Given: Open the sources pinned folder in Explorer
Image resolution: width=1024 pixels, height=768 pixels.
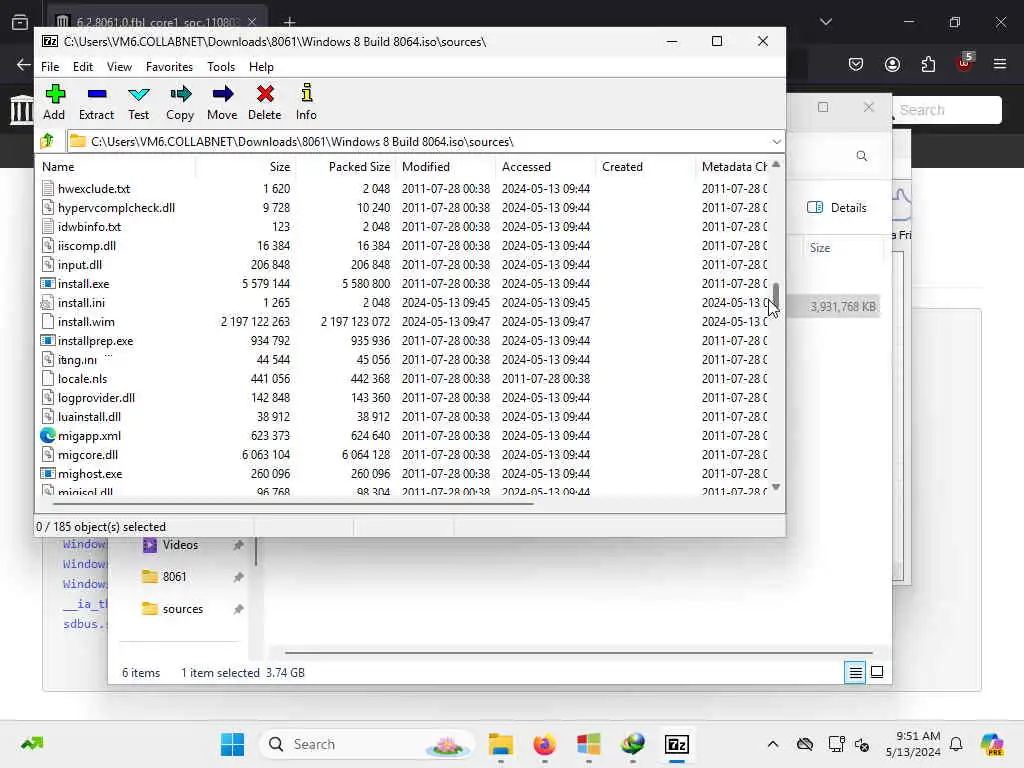Looking at the screenshot, I should tap(184, 609).
